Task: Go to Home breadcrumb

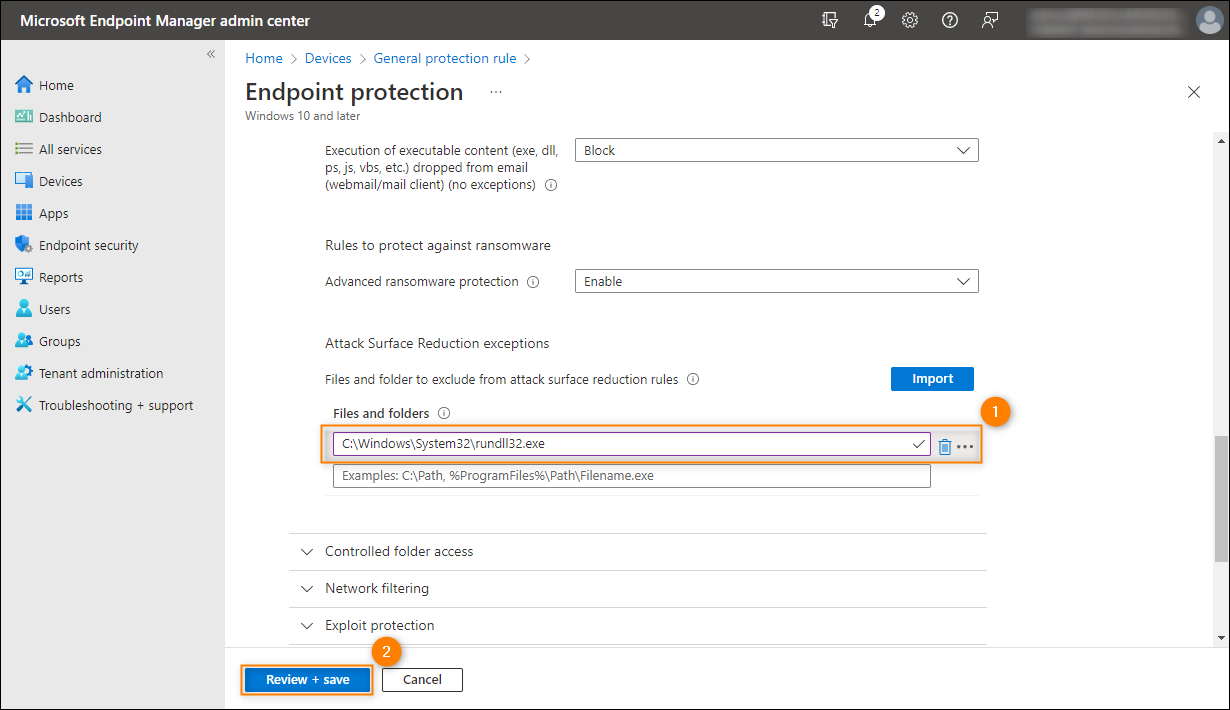Action: pos(264,59)
